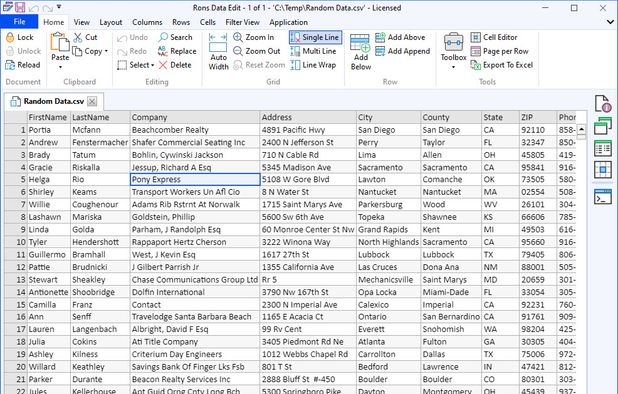Select the Pony Express cell
Screen dimensions: 618x394
point(195,180)
